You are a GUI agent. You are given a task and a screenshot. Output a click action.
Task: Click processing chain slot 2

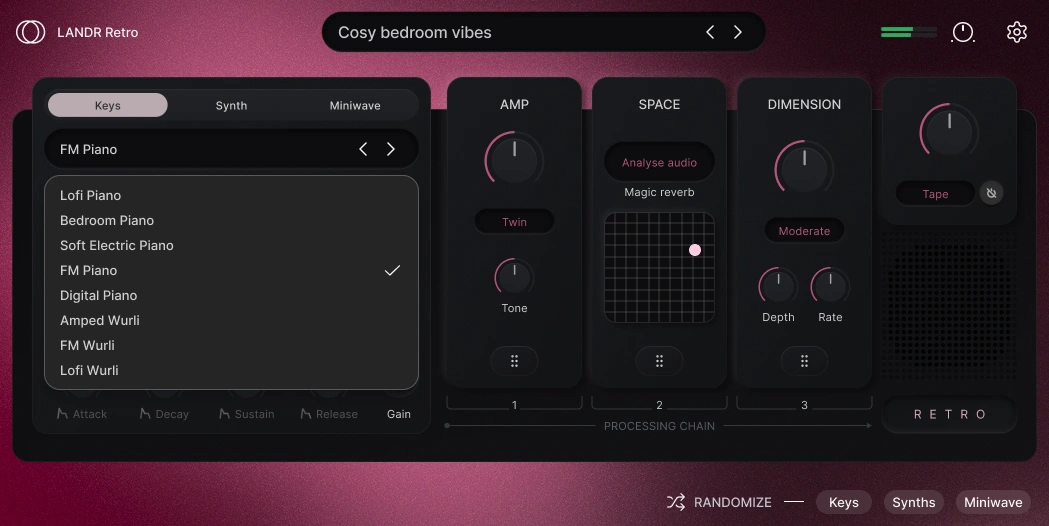click(659, 404)
